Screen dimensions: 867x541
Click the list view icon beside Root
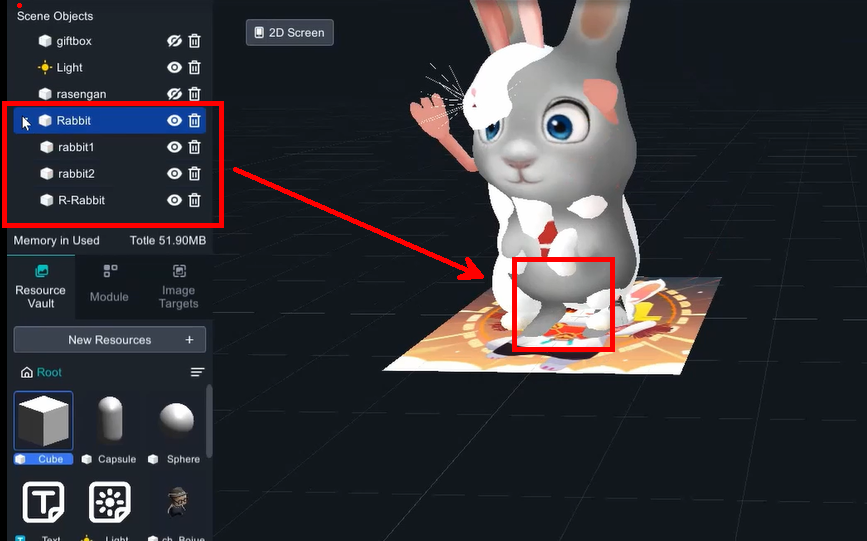click(197, 372)
